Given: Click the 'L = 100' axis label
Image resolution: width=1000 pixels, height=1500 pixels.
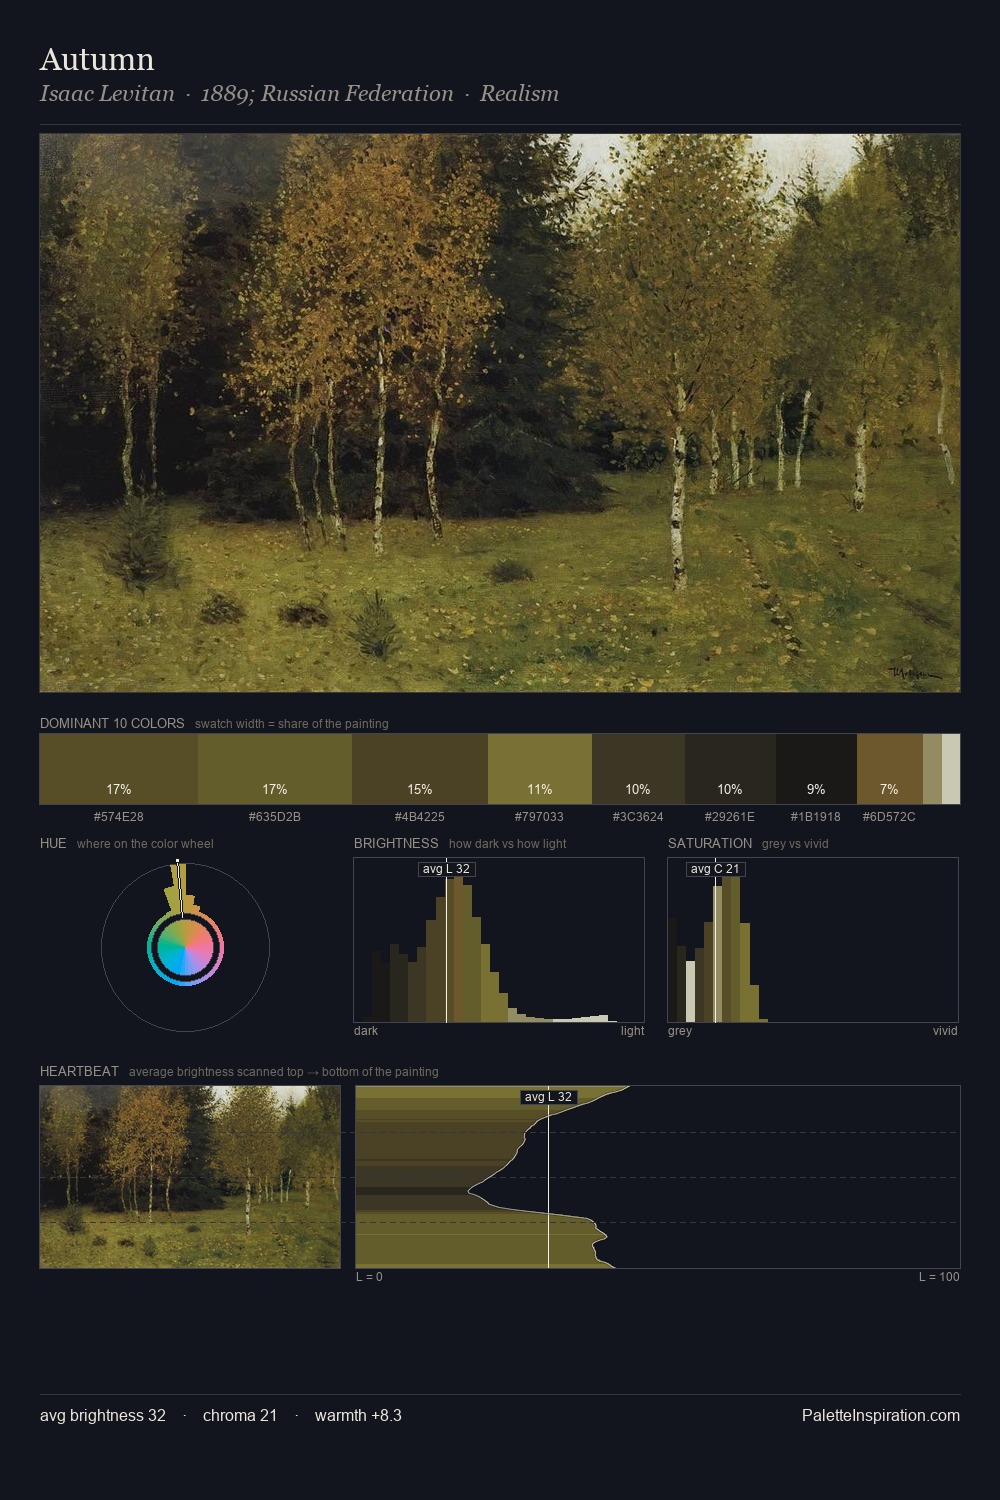Looking at the screenshot, I should pos(939,1277).
